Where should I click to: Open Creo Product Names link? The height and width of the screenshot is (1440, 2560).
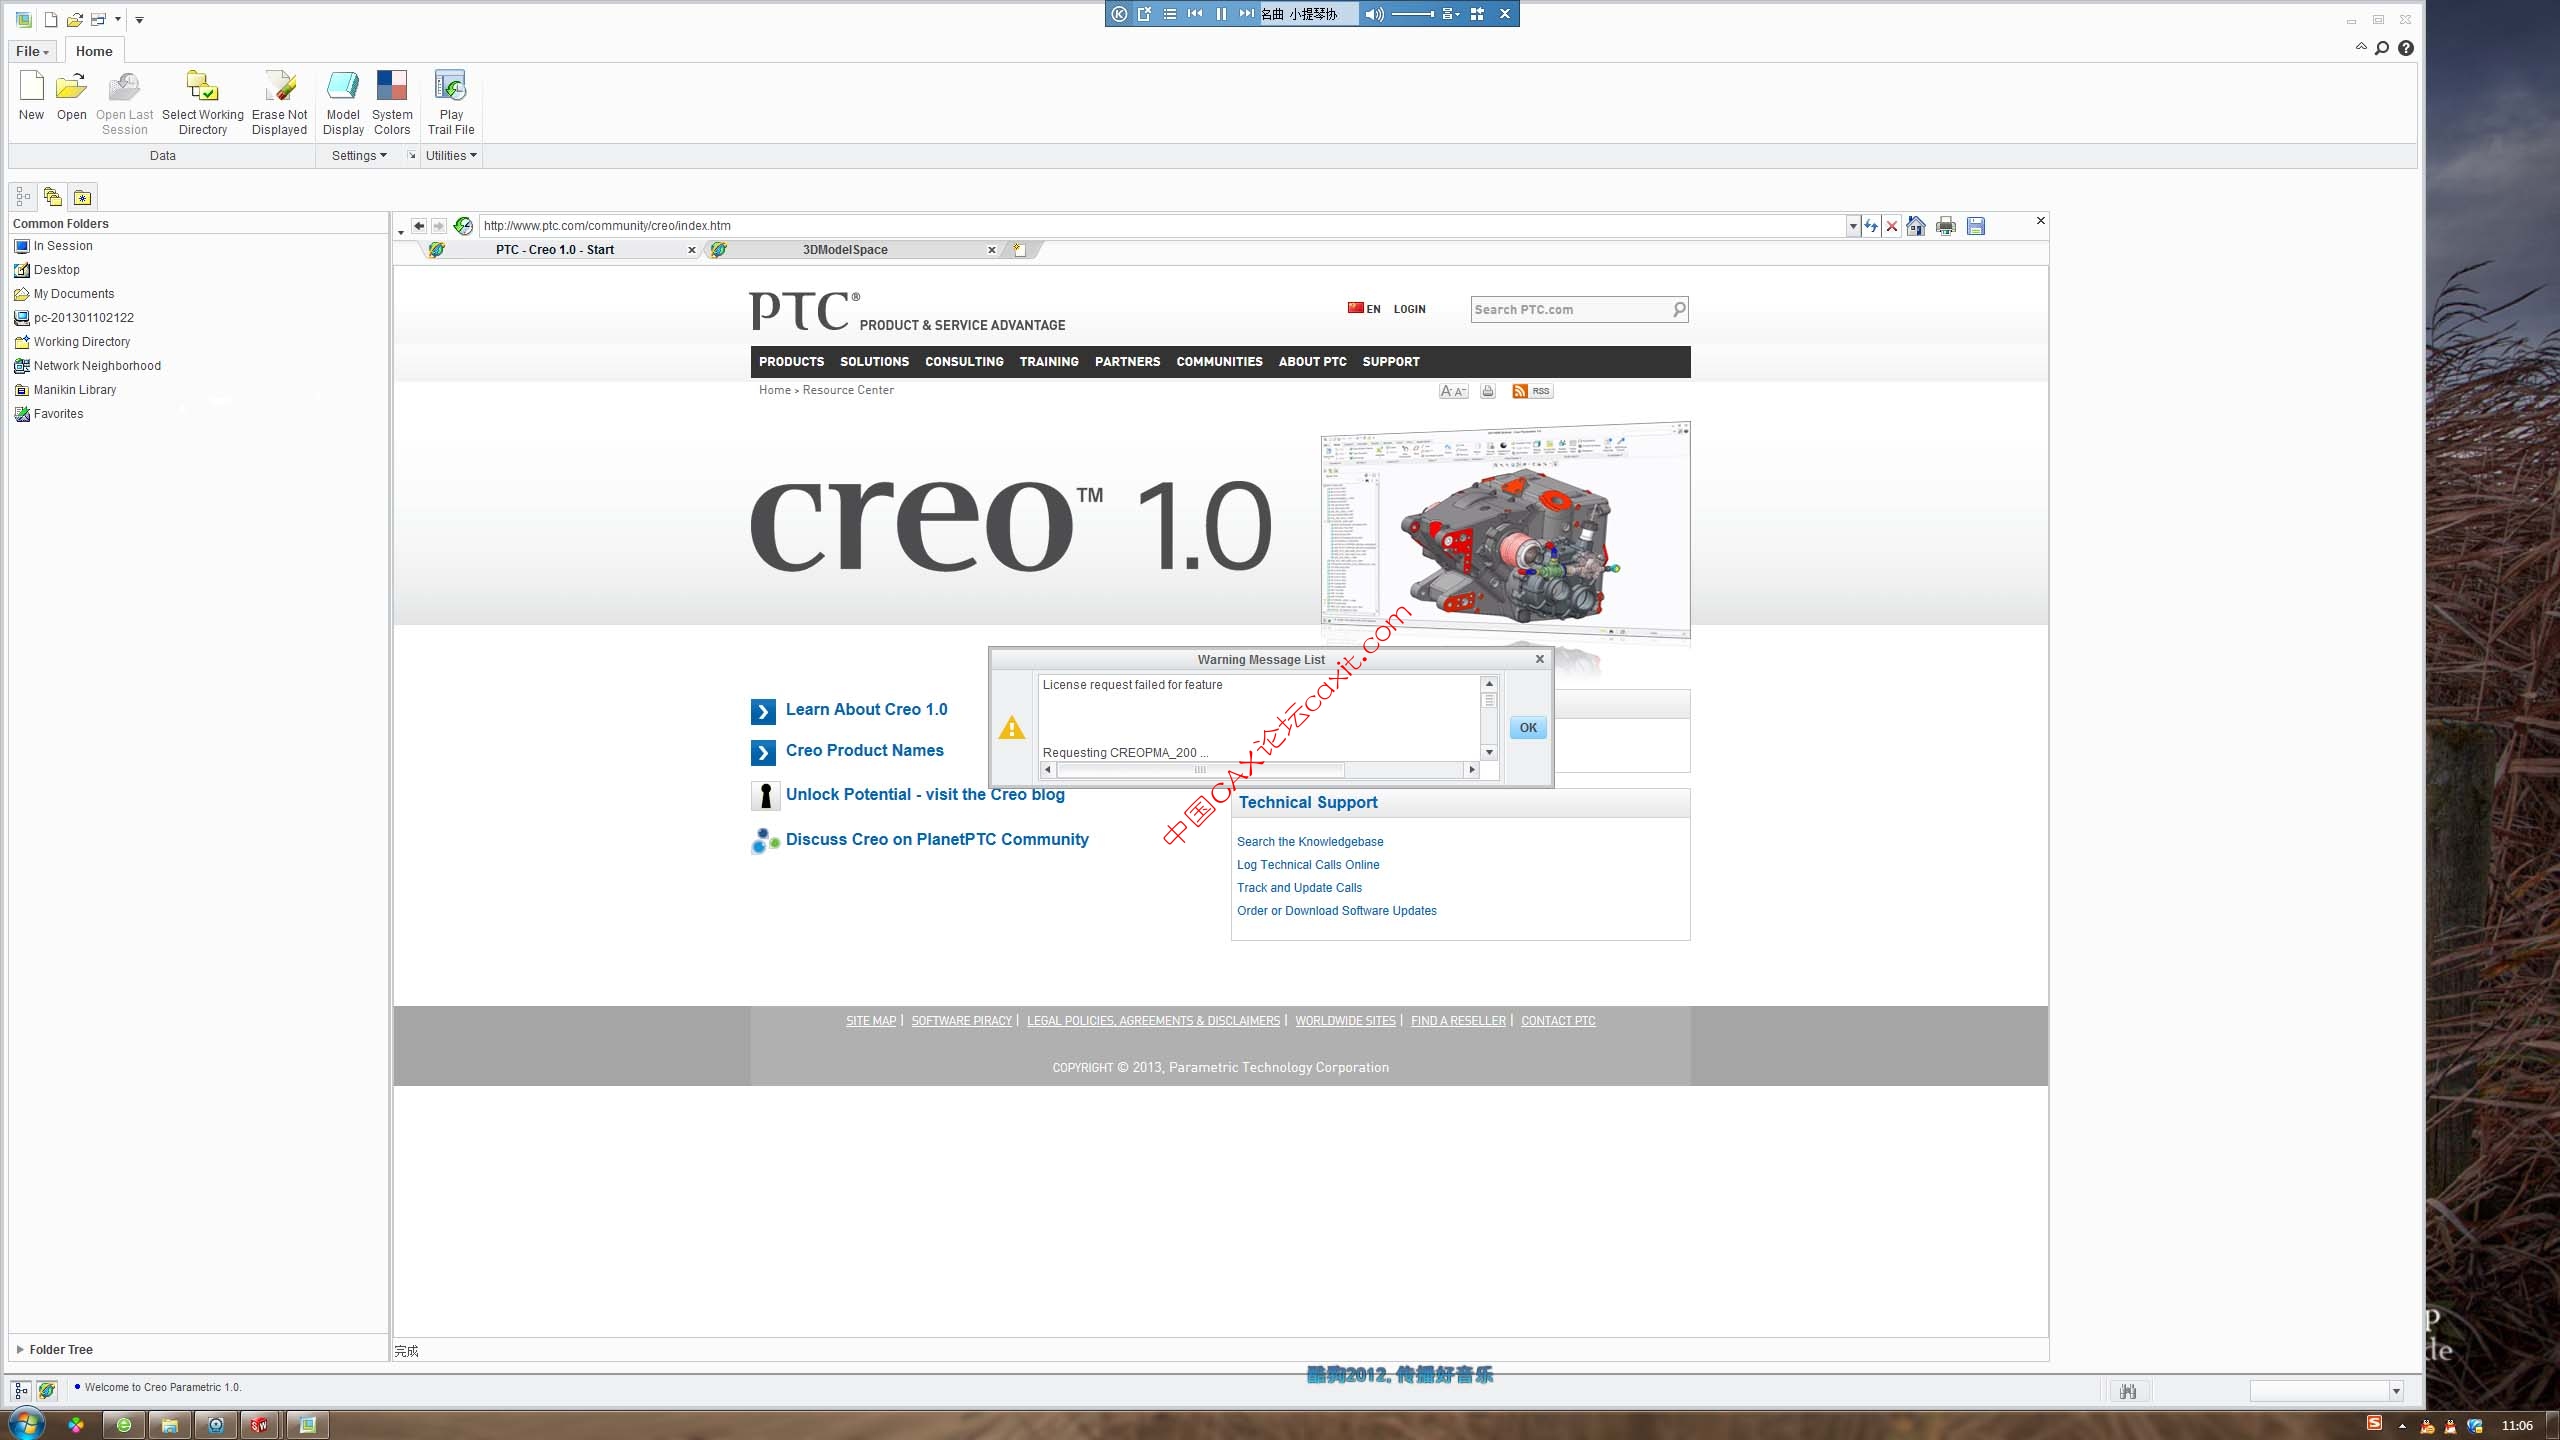click(864, 751)
